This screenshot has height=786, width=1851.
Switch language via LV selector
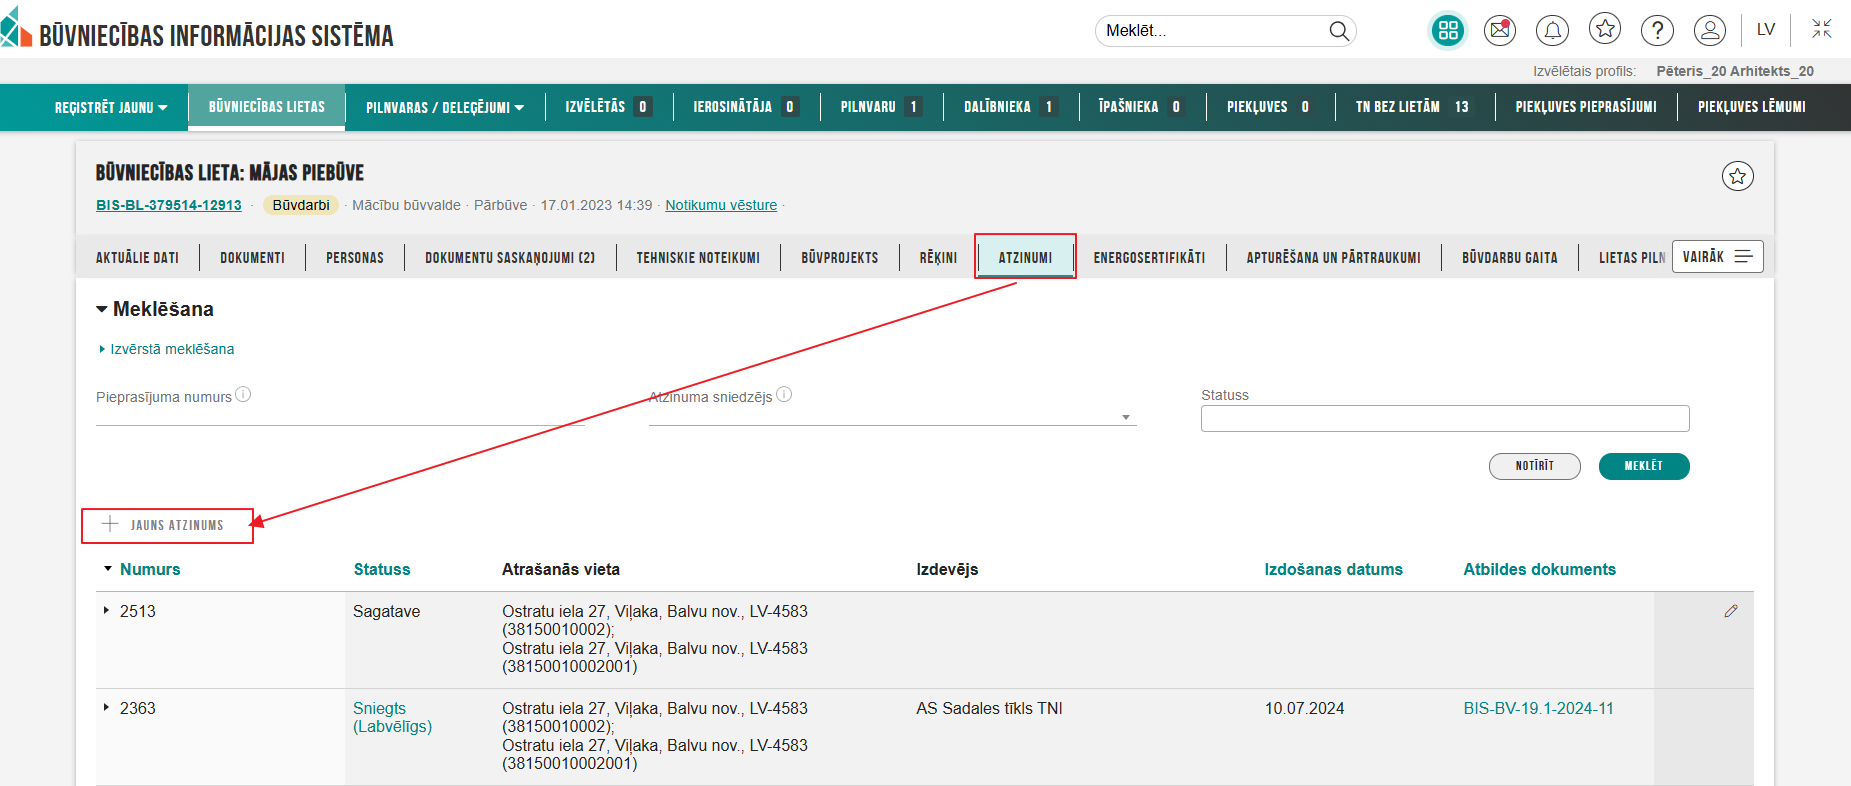pos(1766,30)
